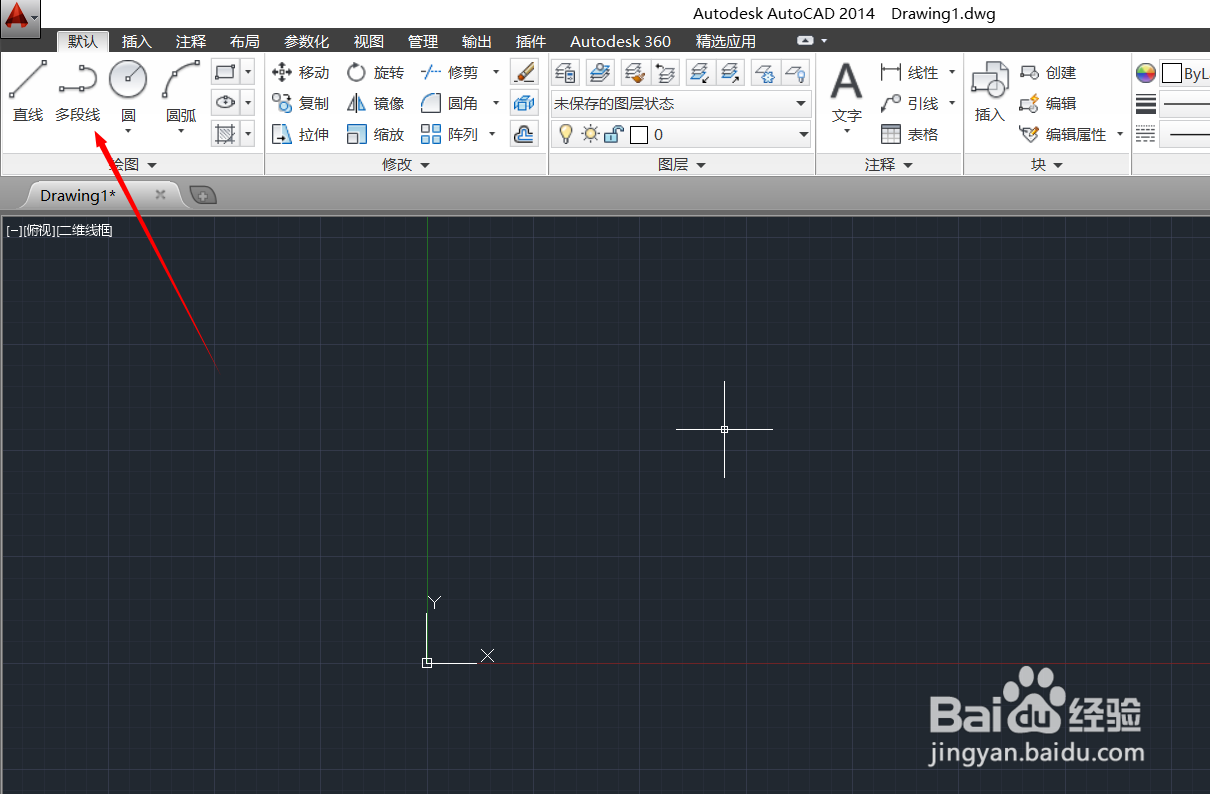Click the layer unisolate icon
This screenshot has height=794, width=1210.
pos(731,72)
